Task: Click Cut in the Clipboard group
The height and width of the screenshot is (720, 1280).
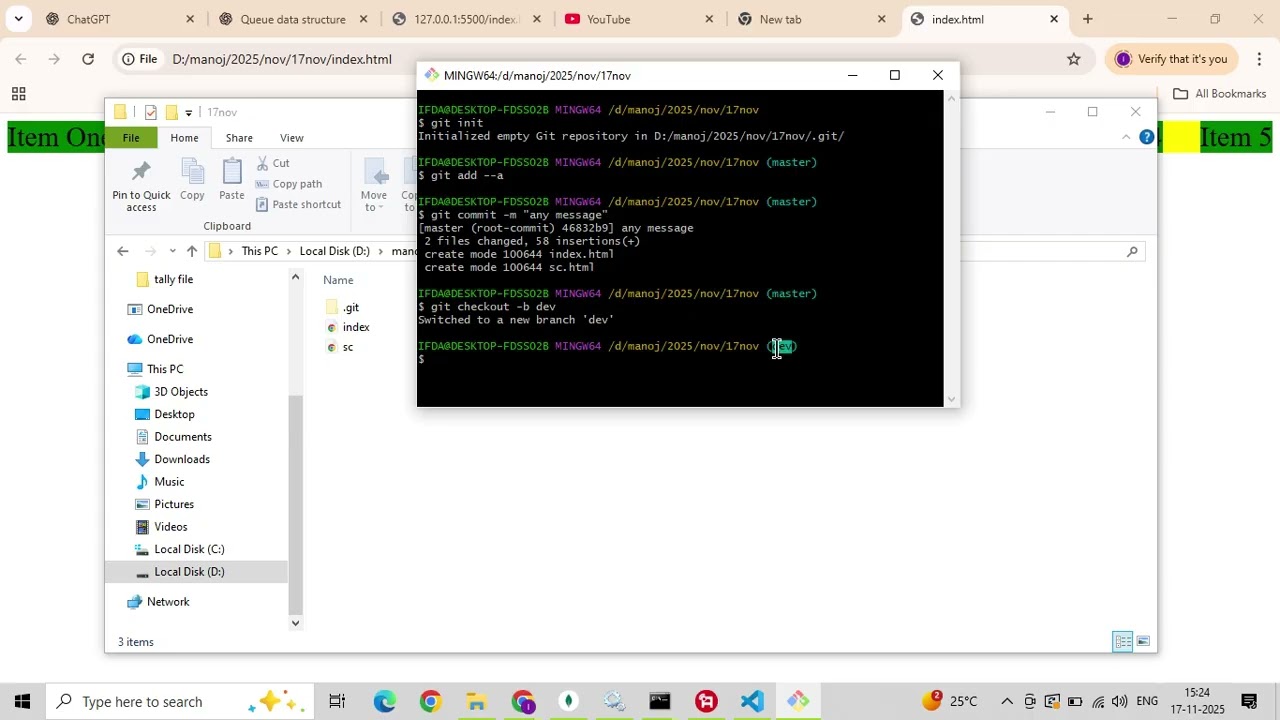Action: [x=272, y=163]
